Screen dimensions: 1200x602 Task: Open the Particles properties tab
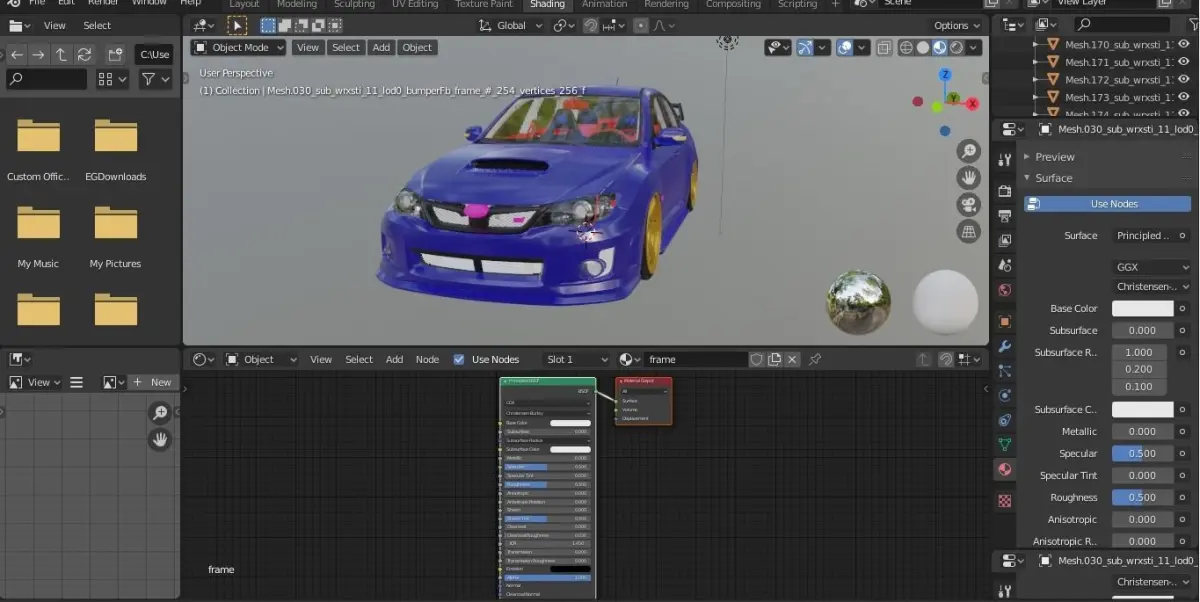tap(1005, 371)
